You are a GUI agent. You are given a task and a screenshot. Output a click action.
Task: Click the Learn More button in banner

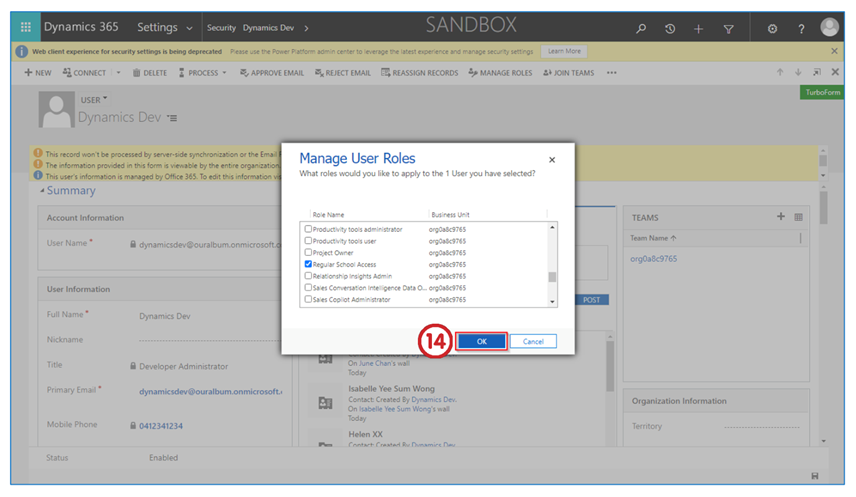[x=564, y=51]
